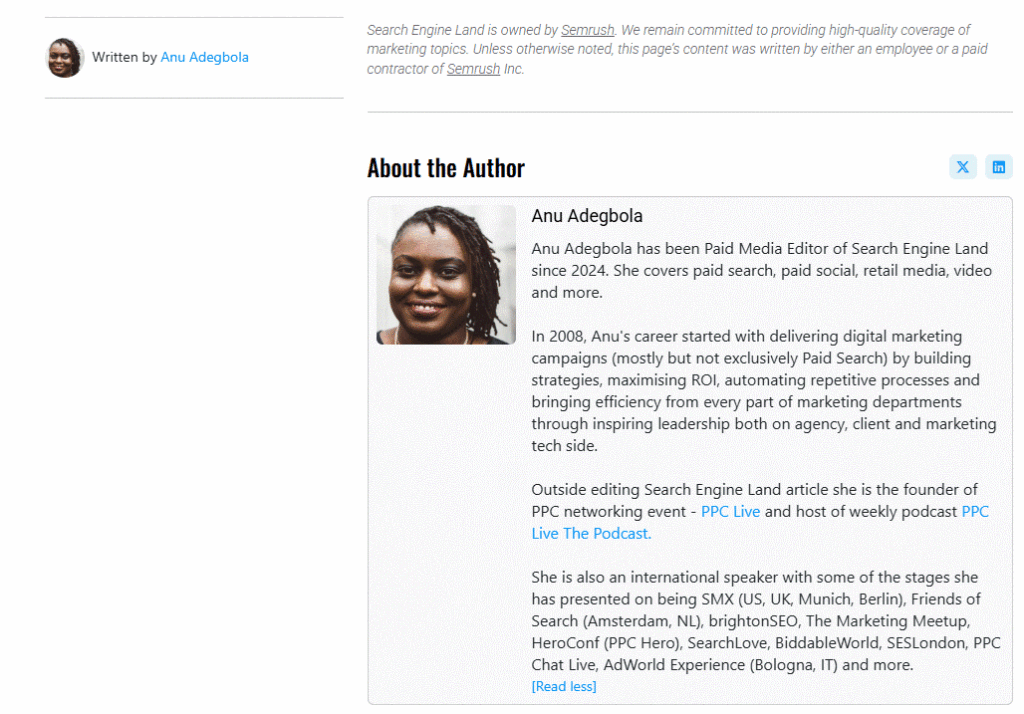The width and height of the screenshot is (1024, 714).
Task: Click the Search Engine Land ownership disclosure text
Action: point(677,49)
